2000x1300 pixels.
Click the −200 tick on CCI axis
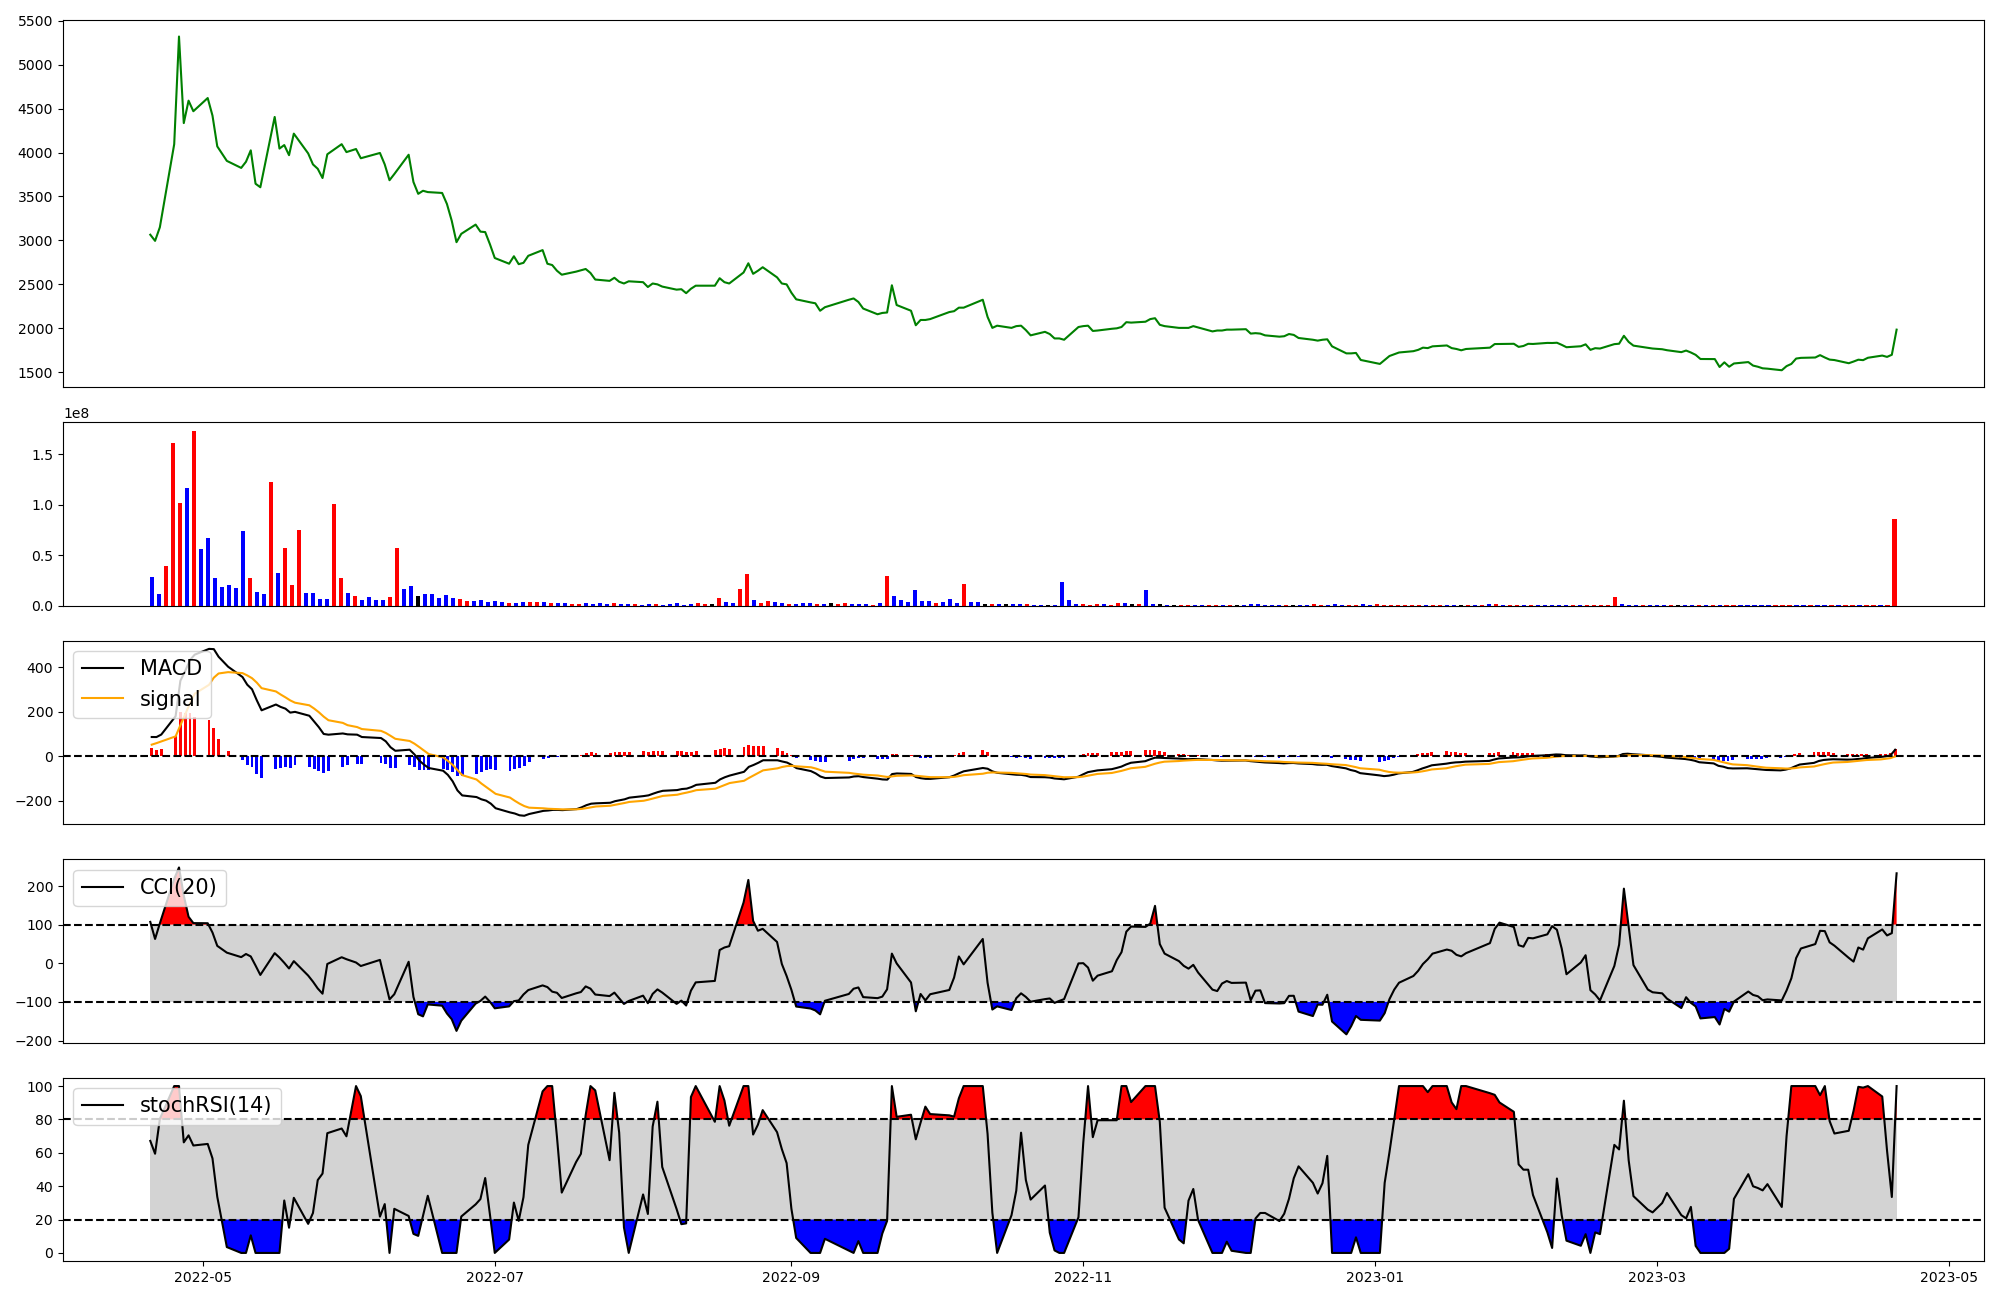point(35,1041)
